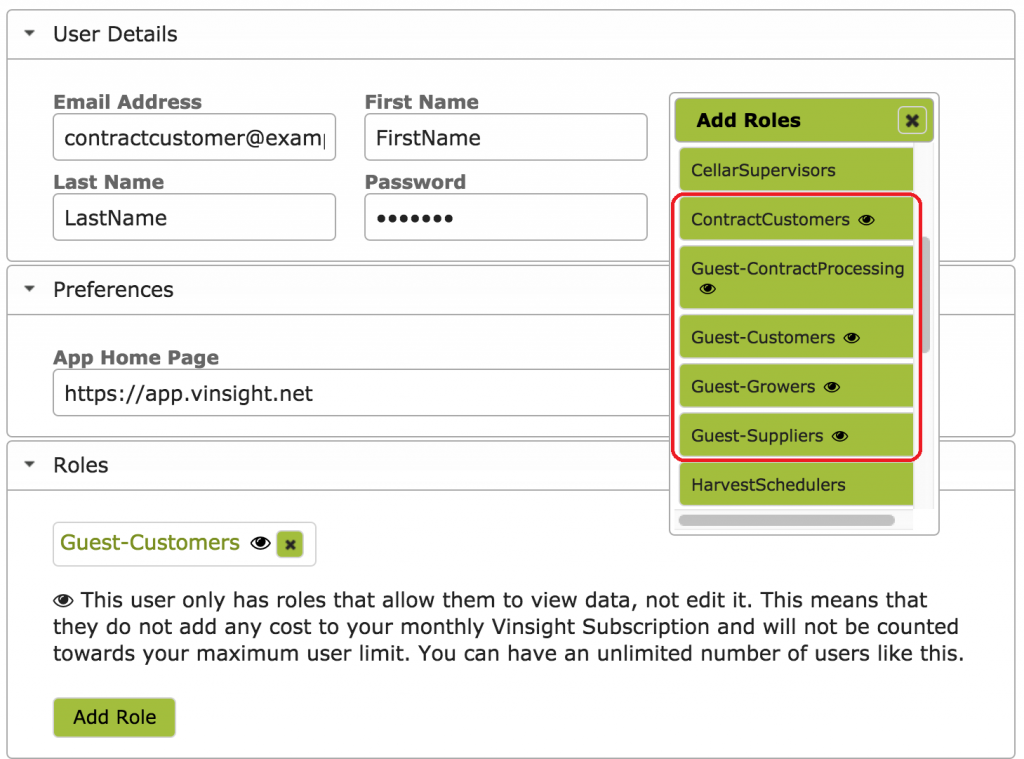This screenshot has height=759, width=1024.
Task: Click the eye icon beside Guest-ContractProcessing
Action: click(x=708, y=289)
